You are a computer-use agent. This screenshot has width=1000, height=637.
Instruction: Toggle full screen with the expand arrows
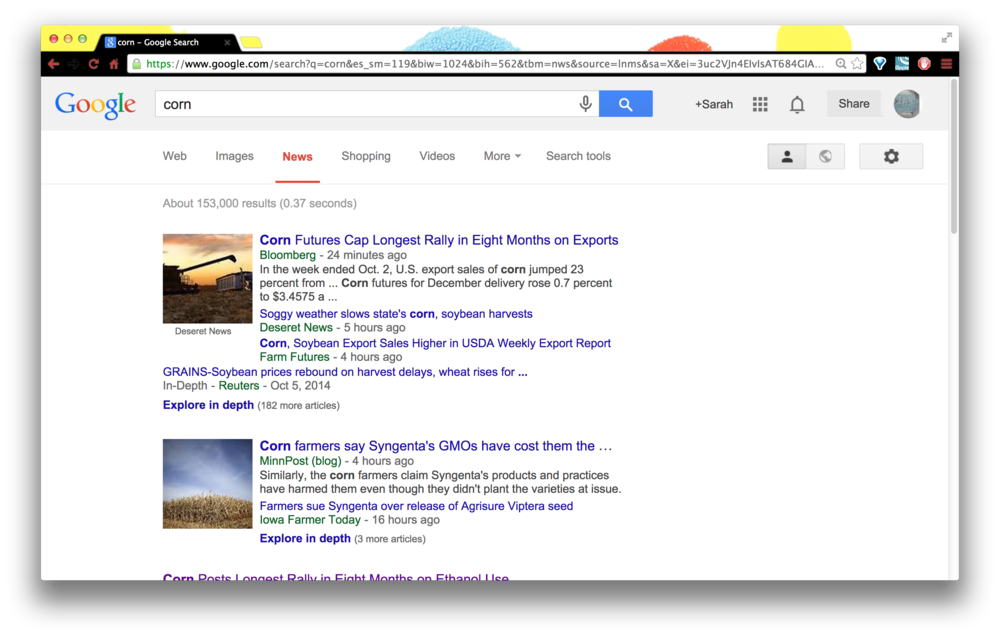[946, 38]
